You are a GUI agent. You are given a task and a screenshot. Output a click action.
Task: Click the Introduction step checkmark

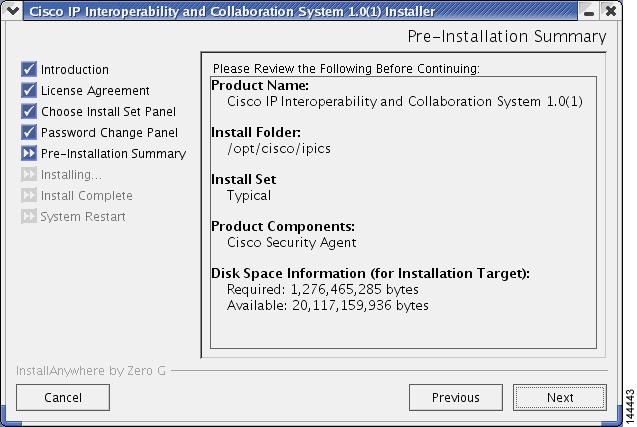29,70
